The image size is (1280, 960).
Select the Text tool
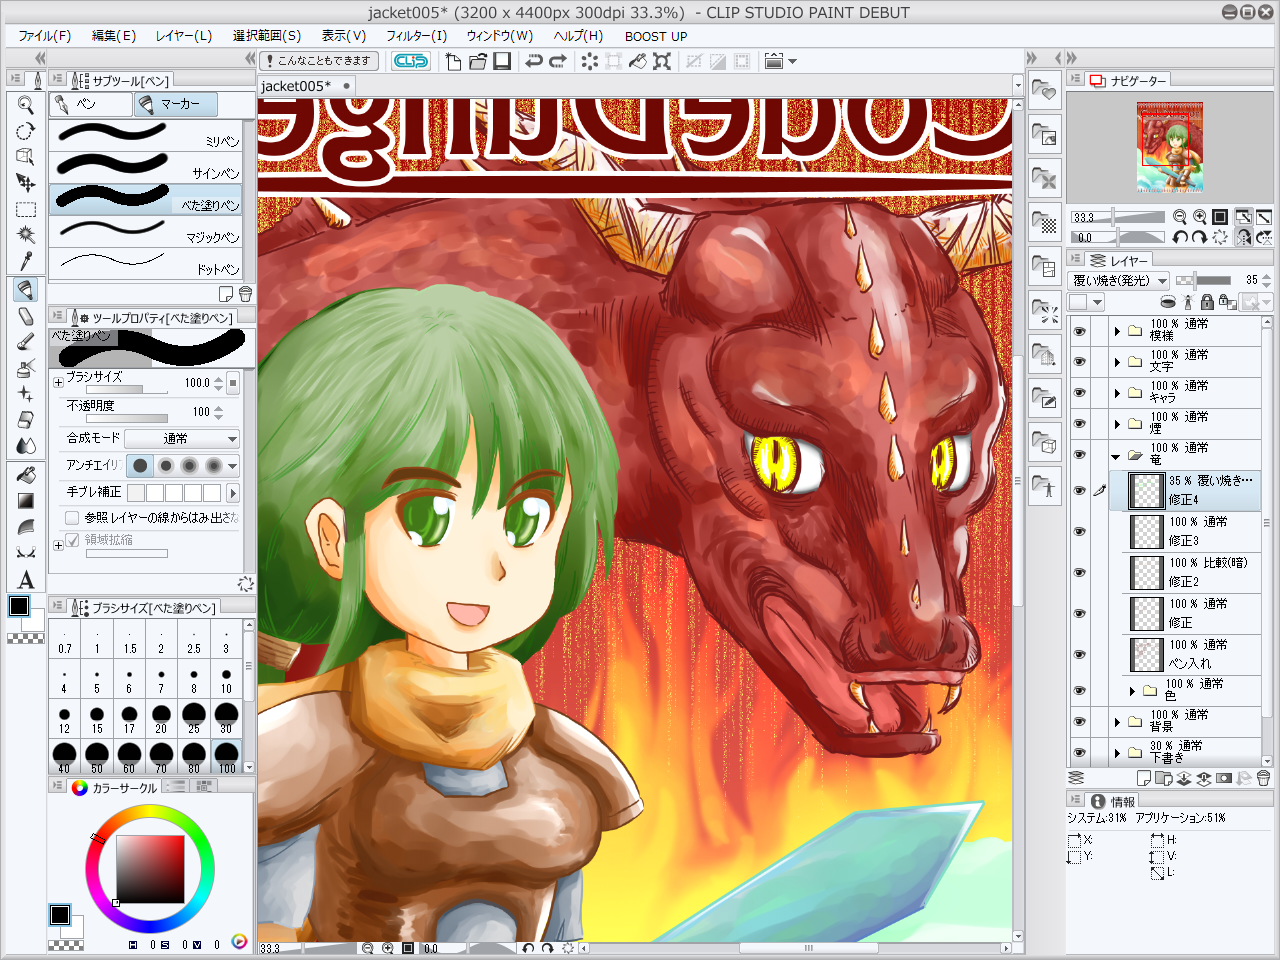[x=26, y=579]
